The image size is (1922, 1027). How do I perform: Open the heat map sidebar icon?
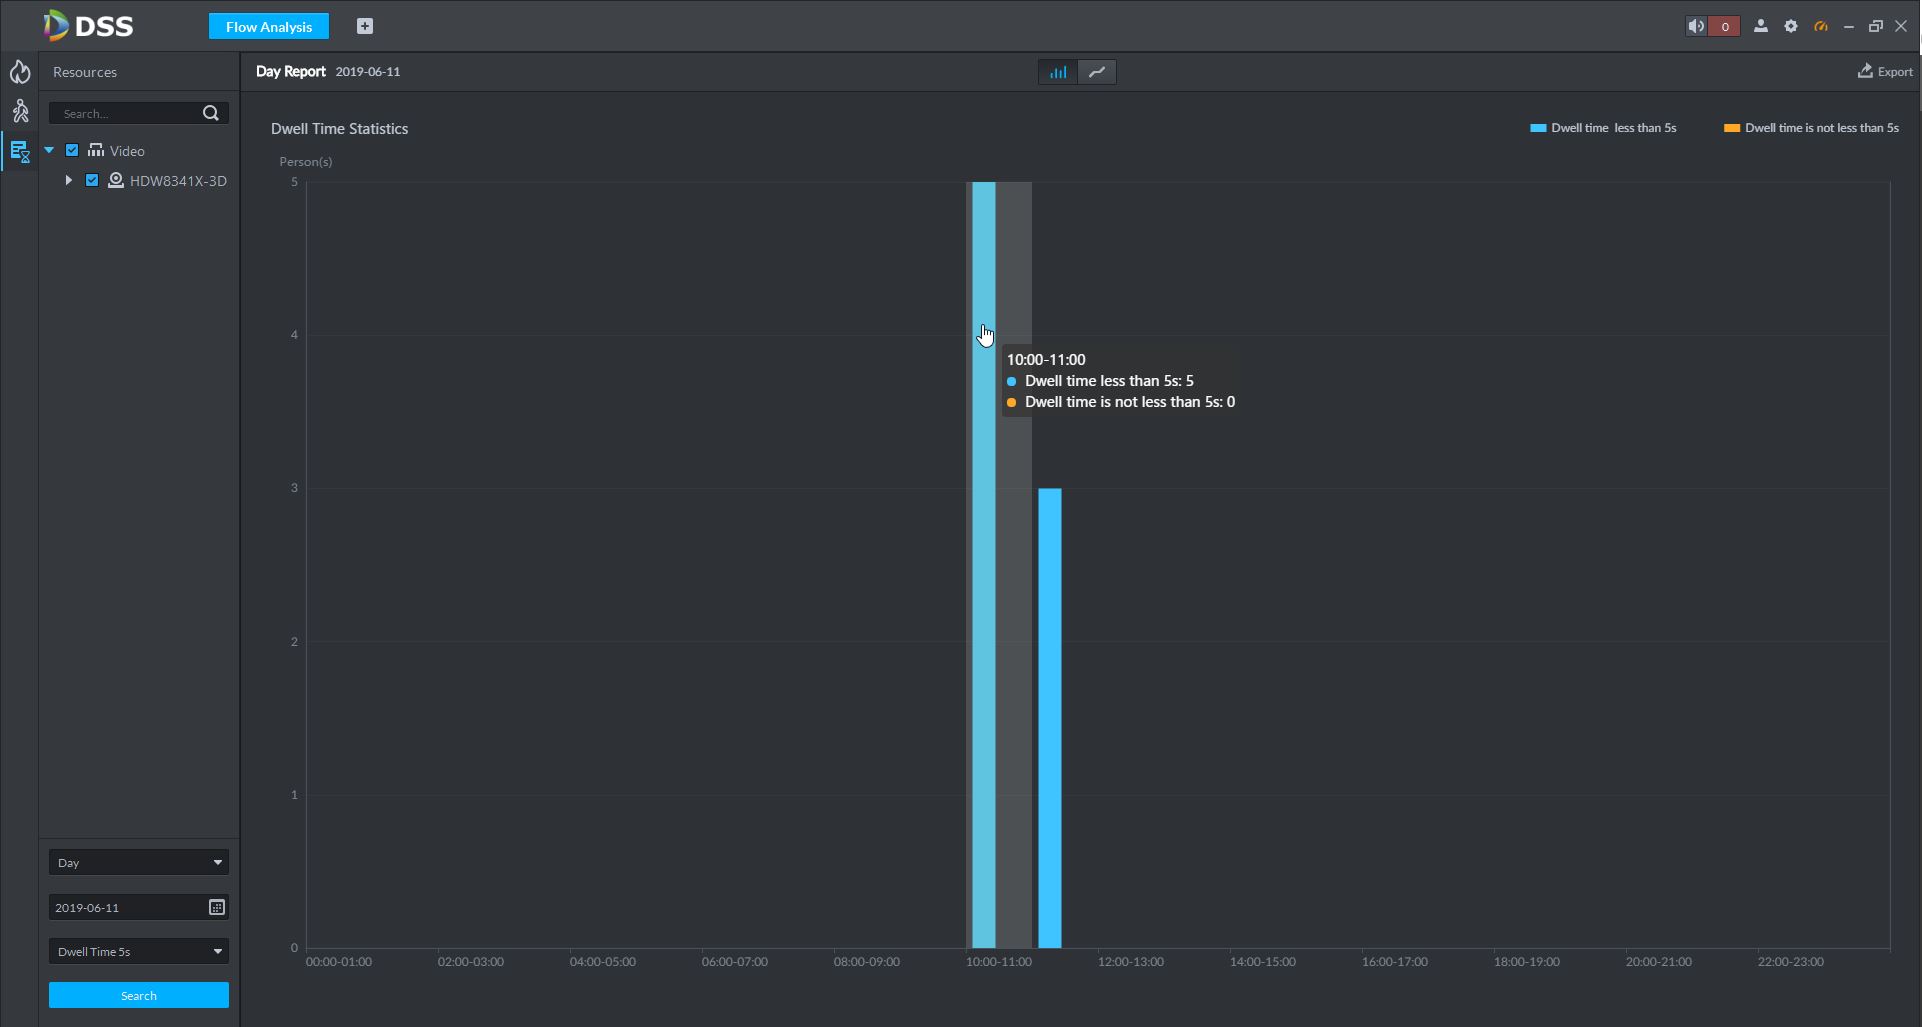coord(20,72)
